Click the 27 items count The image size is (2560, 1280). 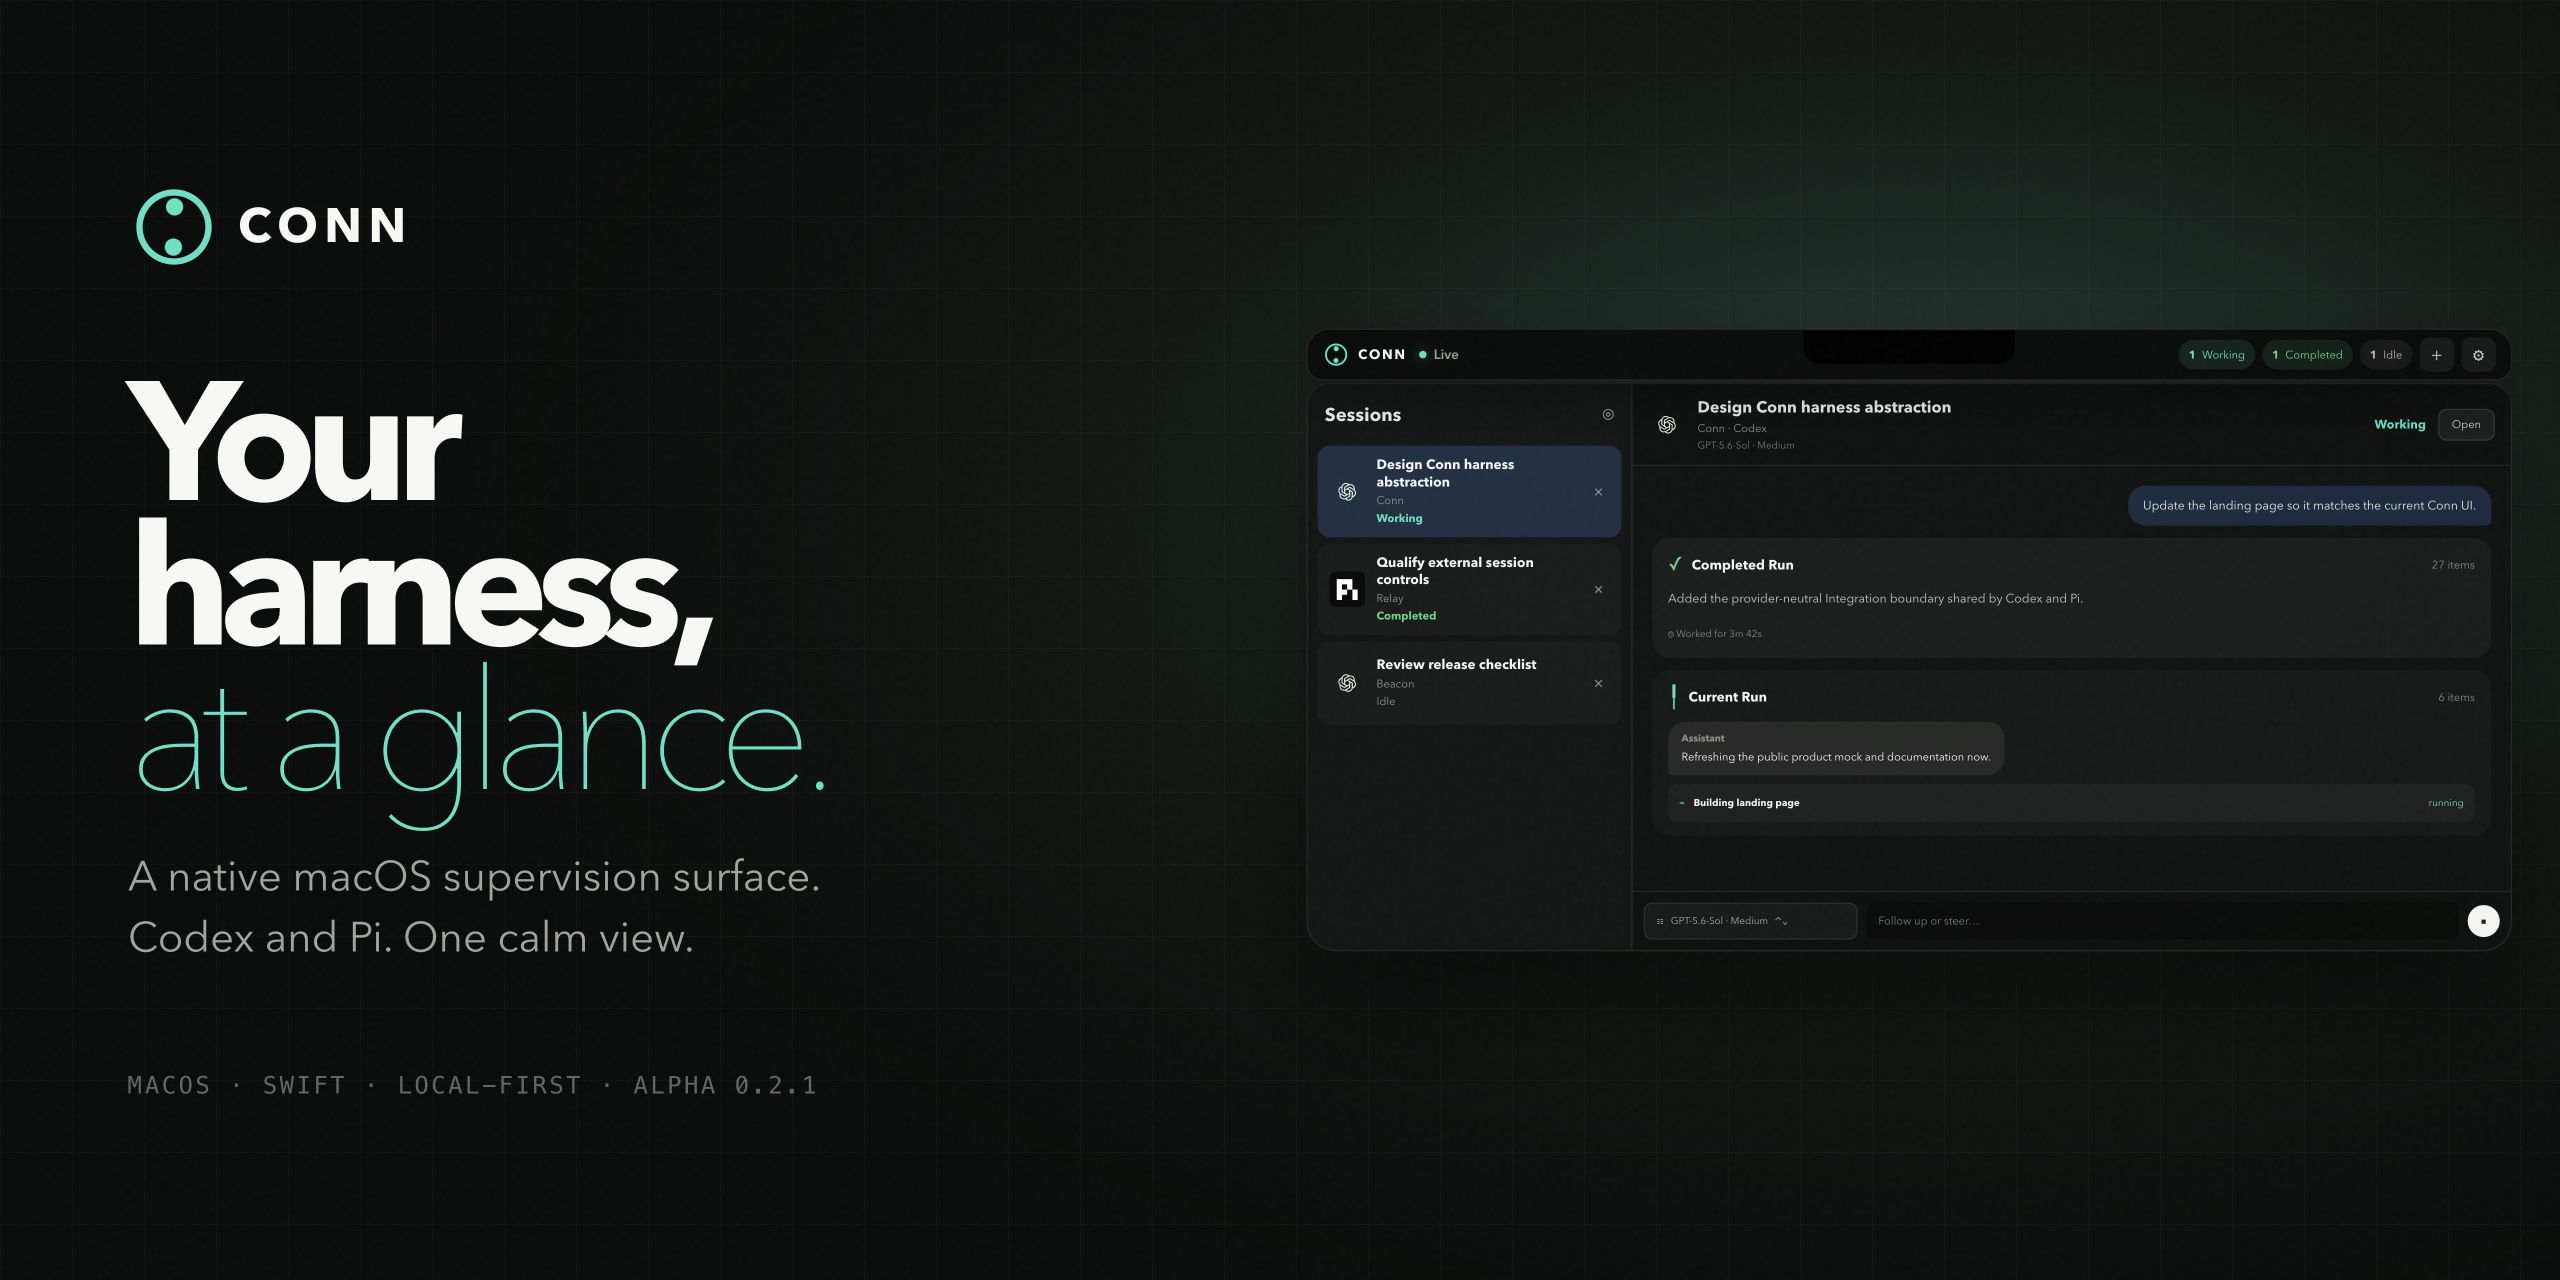pyautogui.click(x=2453, y=565)
